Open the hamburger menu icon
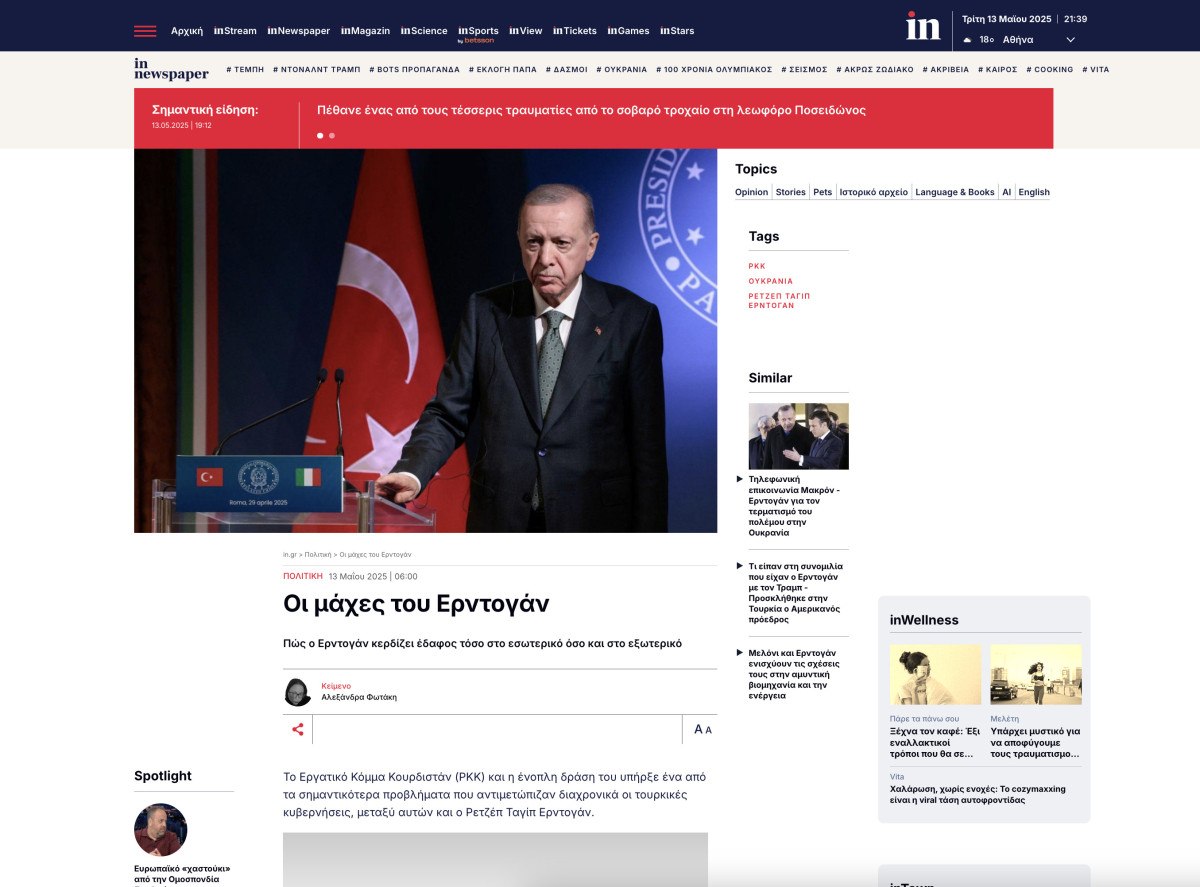Viewport: 1200px width, 887px height. point(145,31)
